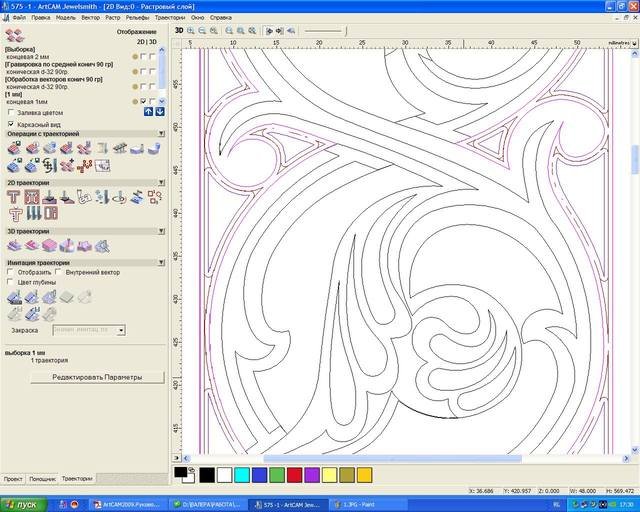Toggle the Каркасный вид checkbox
640x512 pixels.
pyautogui.click(x=11, y=124)
